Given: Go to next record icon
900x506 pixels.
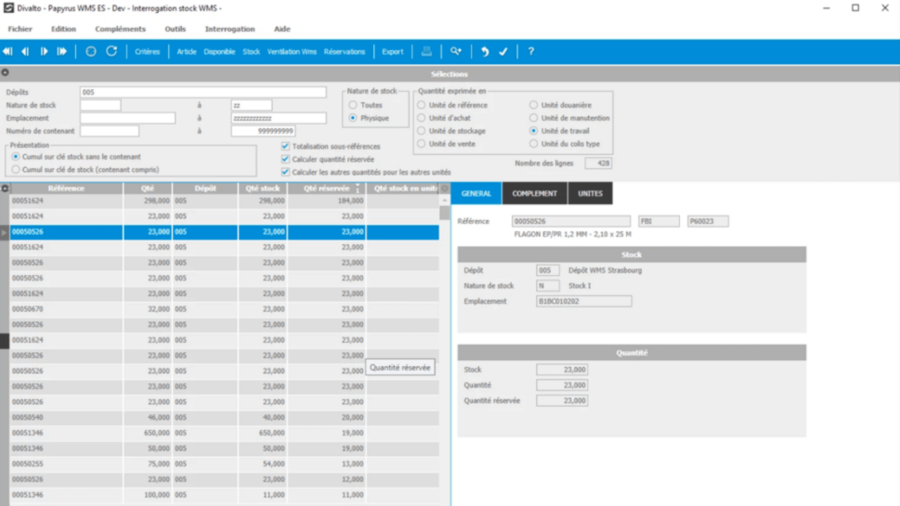Looking at the screenshot, I should click(x=44, y=52).
